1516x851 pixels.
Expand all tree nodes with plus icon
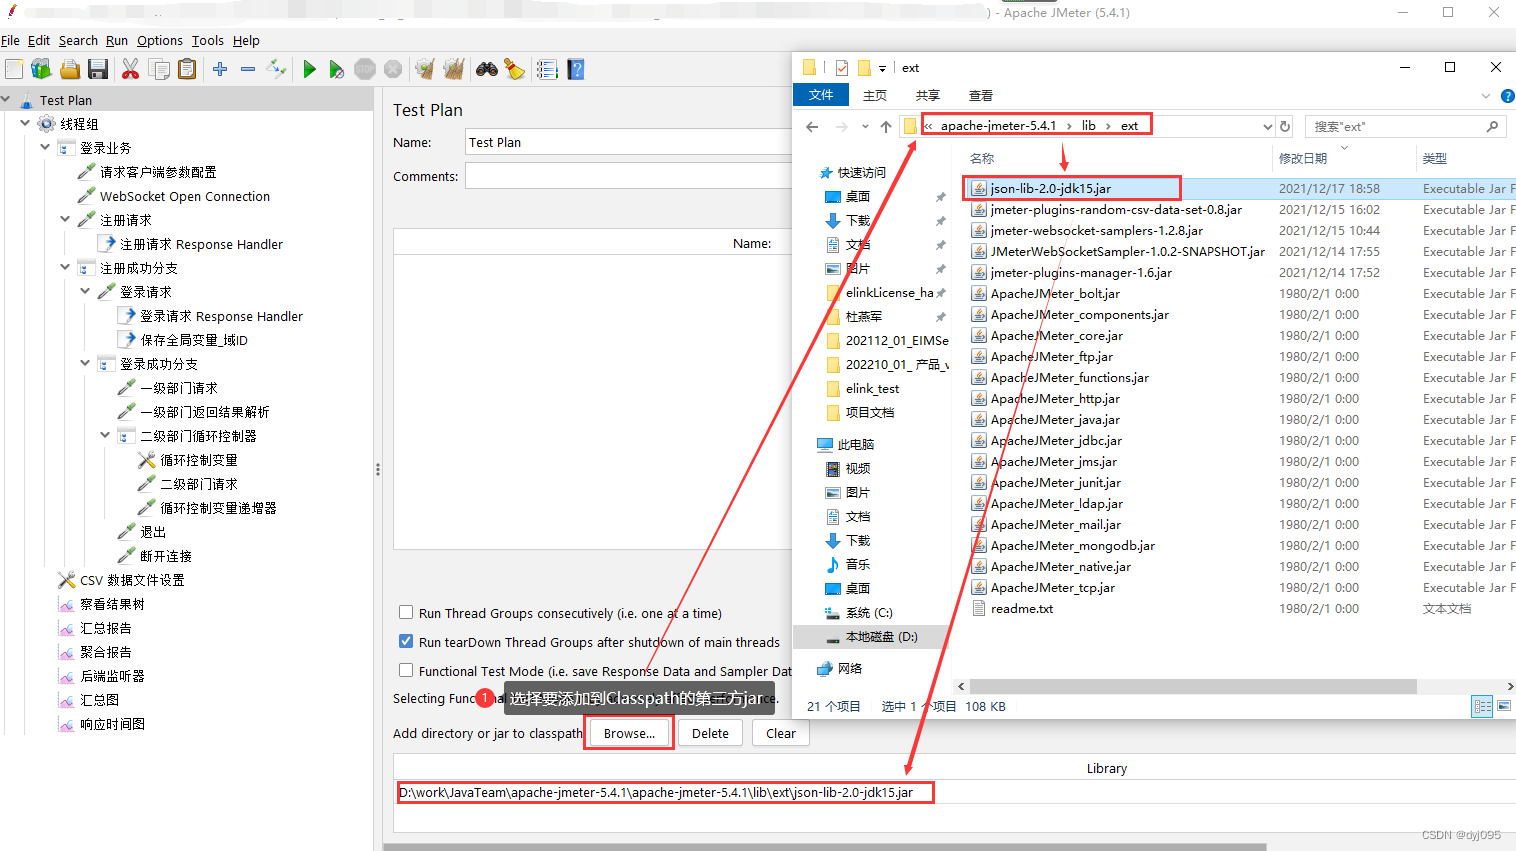click(x=220, y=69)
